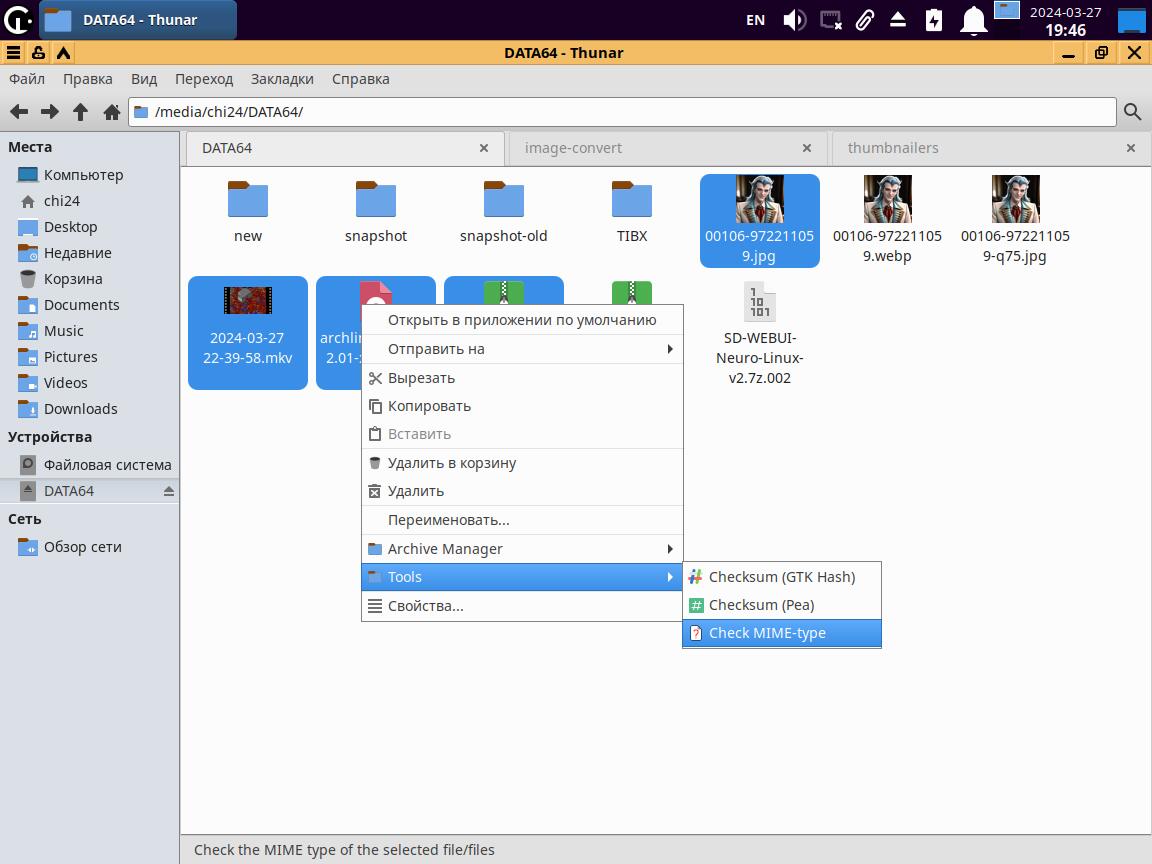Open Documents in the sidebar

click(x=90, y=305)
